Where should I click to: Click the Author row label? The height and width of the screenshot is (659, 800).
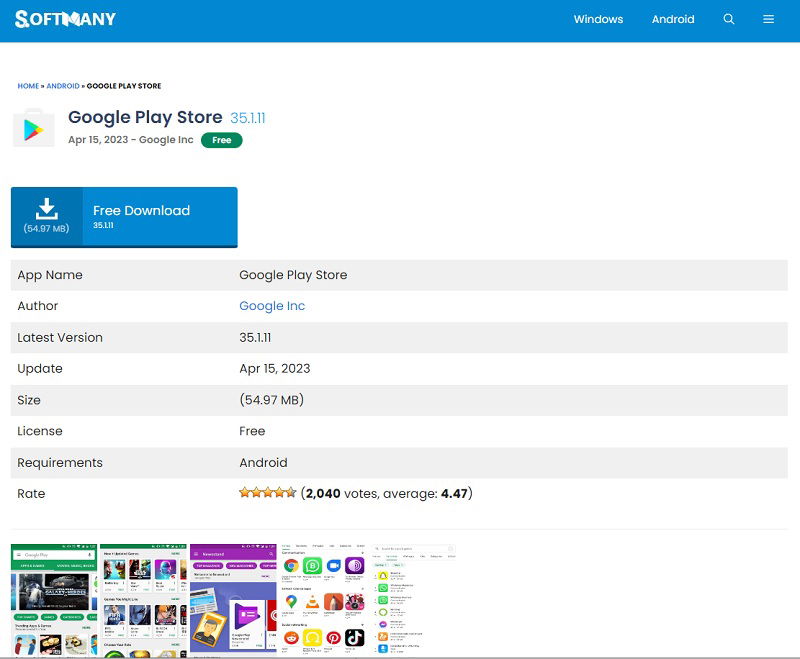pos(38,306)
